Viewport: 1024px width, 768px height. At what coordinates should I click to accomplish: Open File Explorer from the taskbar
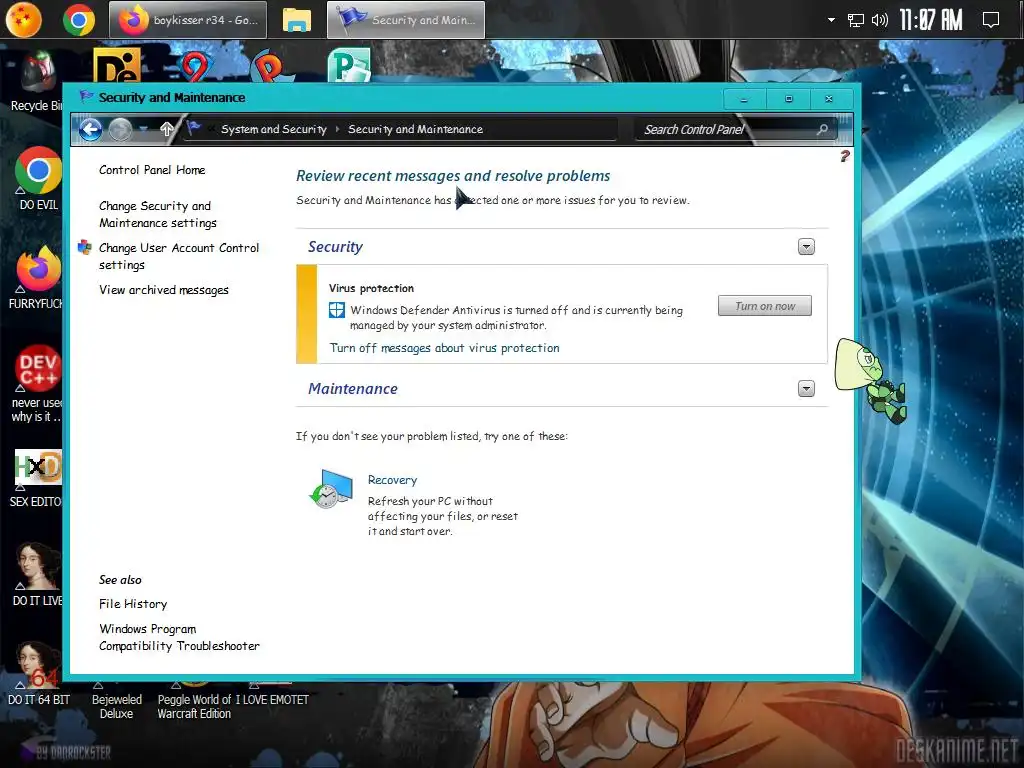[296, 20]
